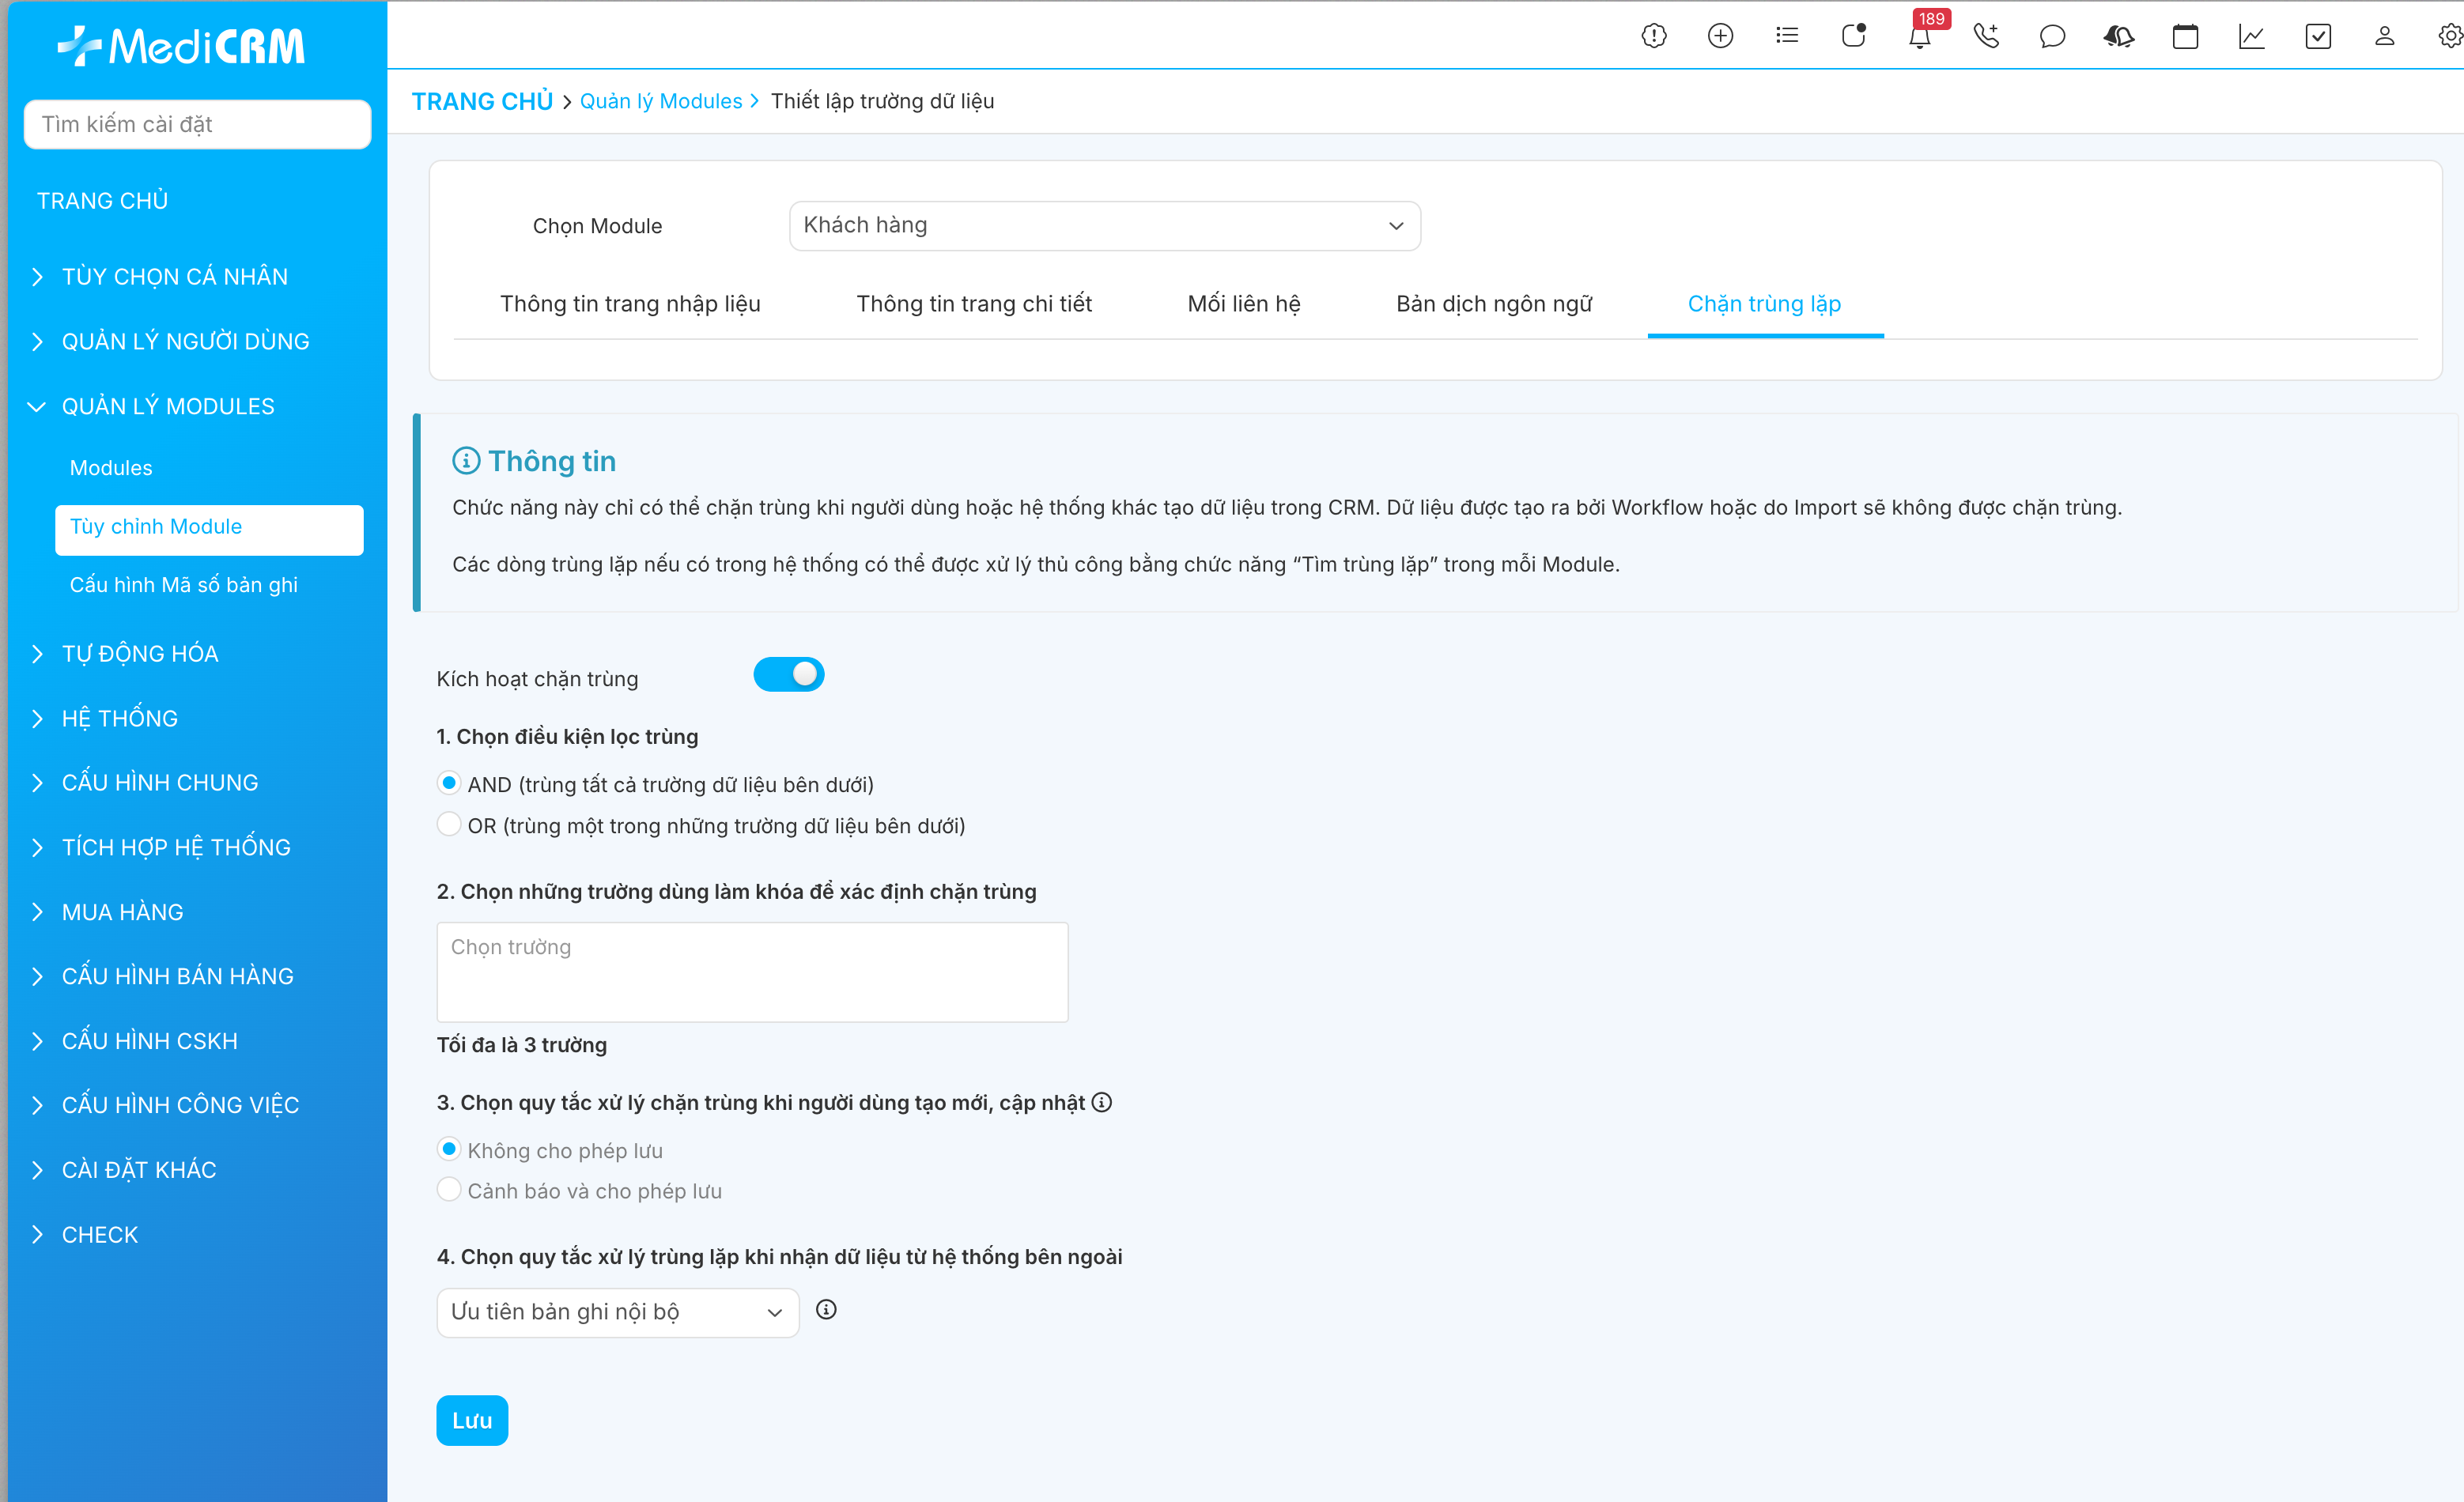
Task: Follow the Quản lý Modules breadcrumb link
Action: pyautogui.click(x=660, y=101)
